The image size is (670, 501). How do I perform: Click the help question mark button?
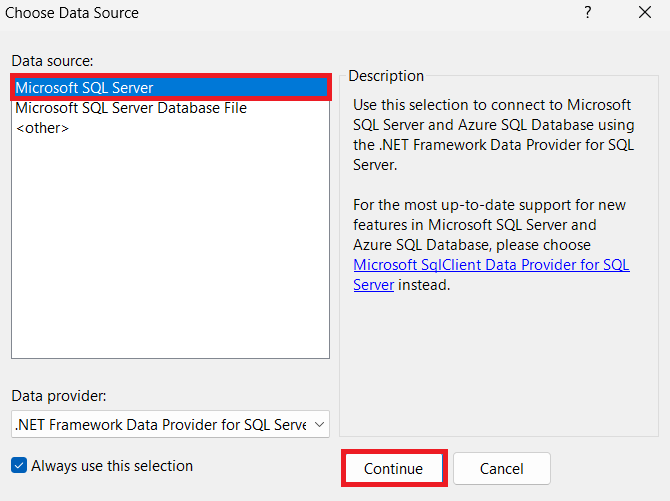tap(588, 13)
